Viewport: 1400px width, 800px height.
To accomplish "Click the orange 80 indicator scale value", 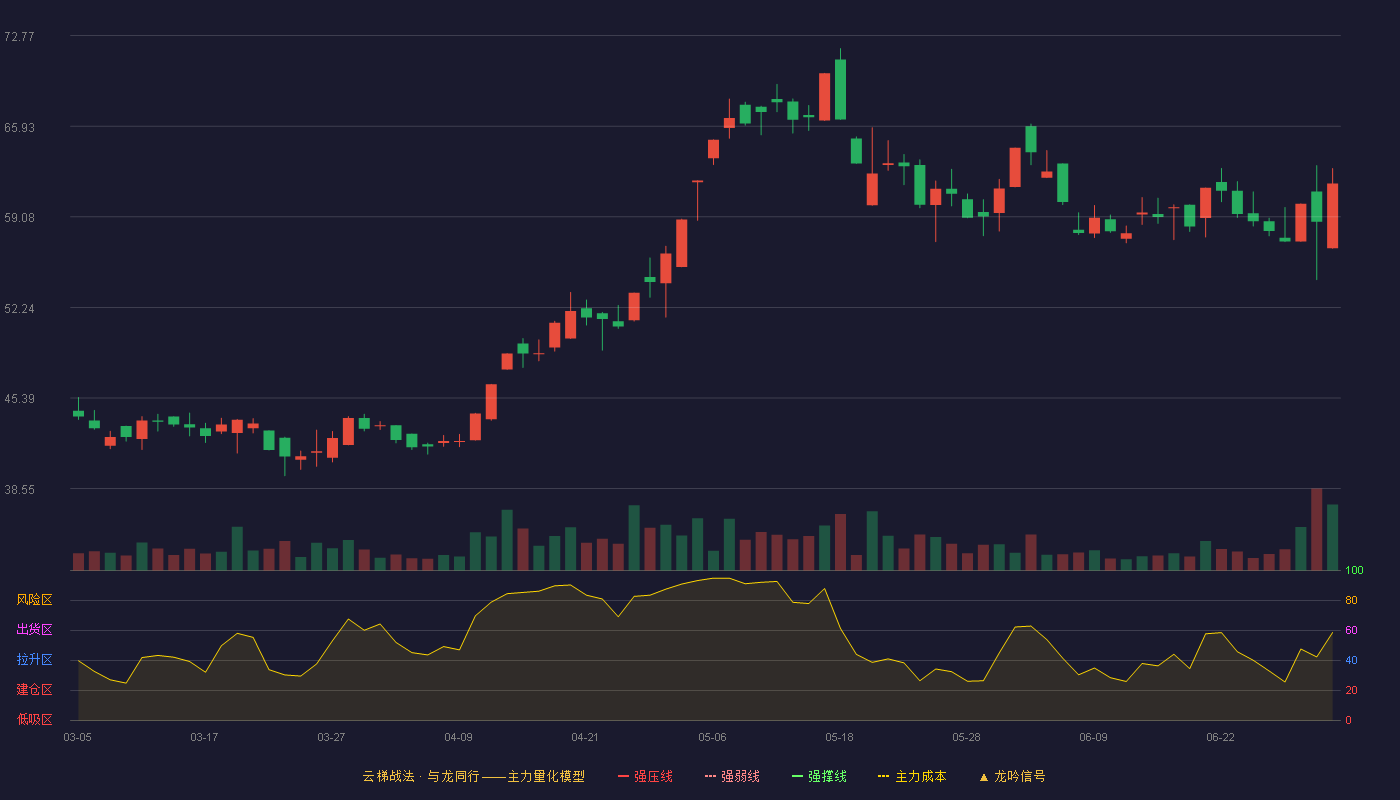I will click(1351, 600).
